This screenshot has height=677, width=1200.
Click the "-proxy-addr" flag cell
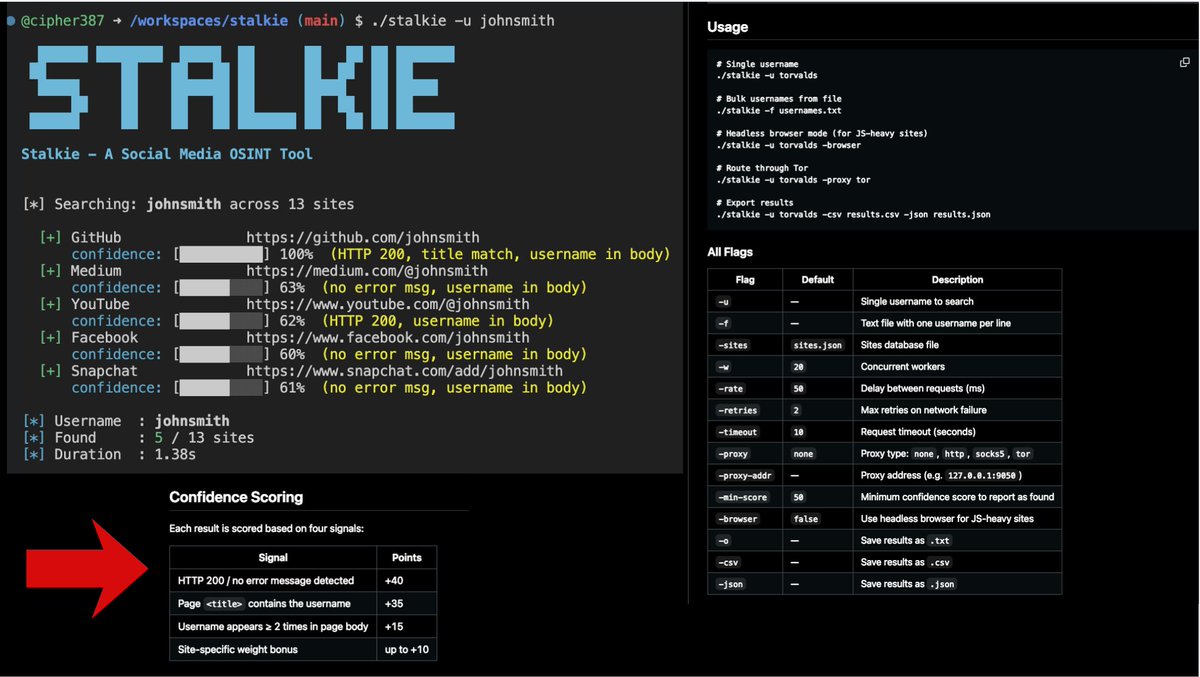pos(744,475)
